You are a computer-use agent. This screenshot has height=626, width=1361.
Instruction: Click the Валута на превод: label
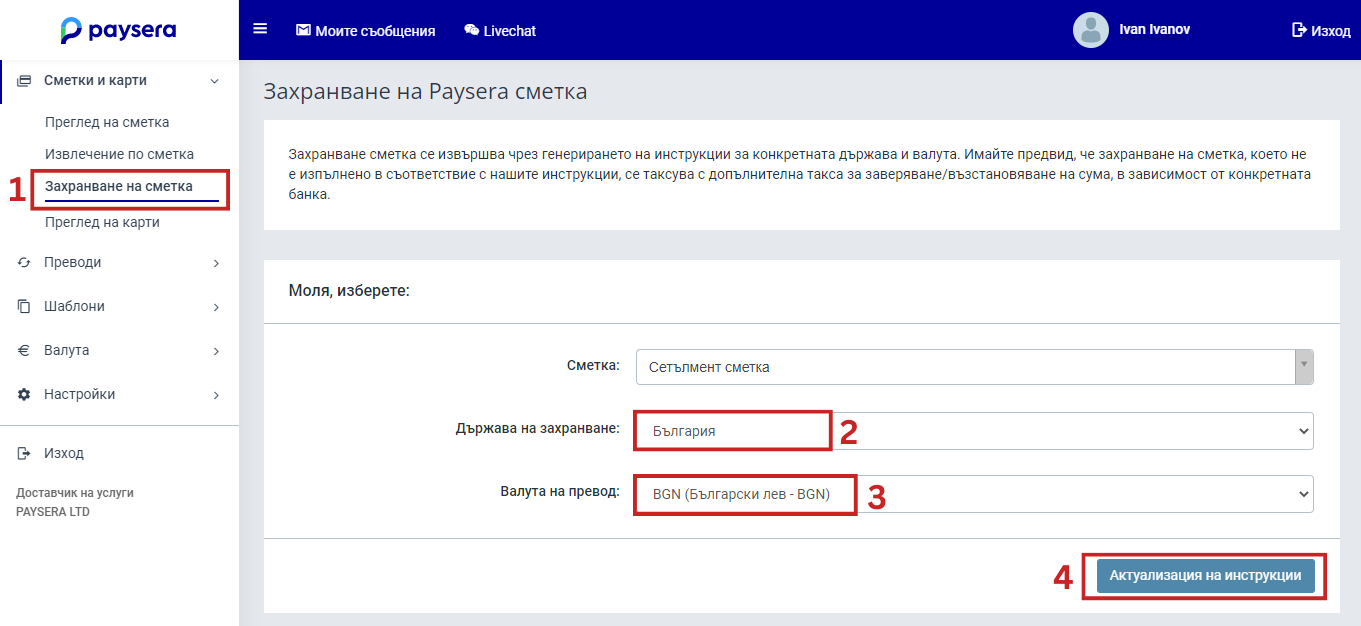point(560,491)
